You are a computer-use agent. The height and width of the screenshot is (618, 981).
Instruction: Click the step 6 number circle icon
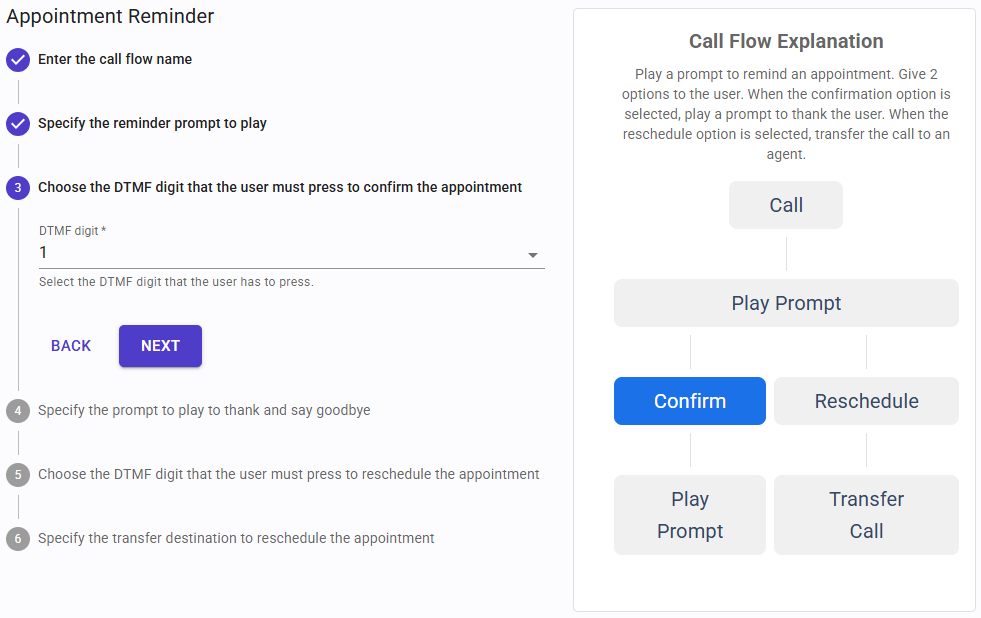[18, 539]
